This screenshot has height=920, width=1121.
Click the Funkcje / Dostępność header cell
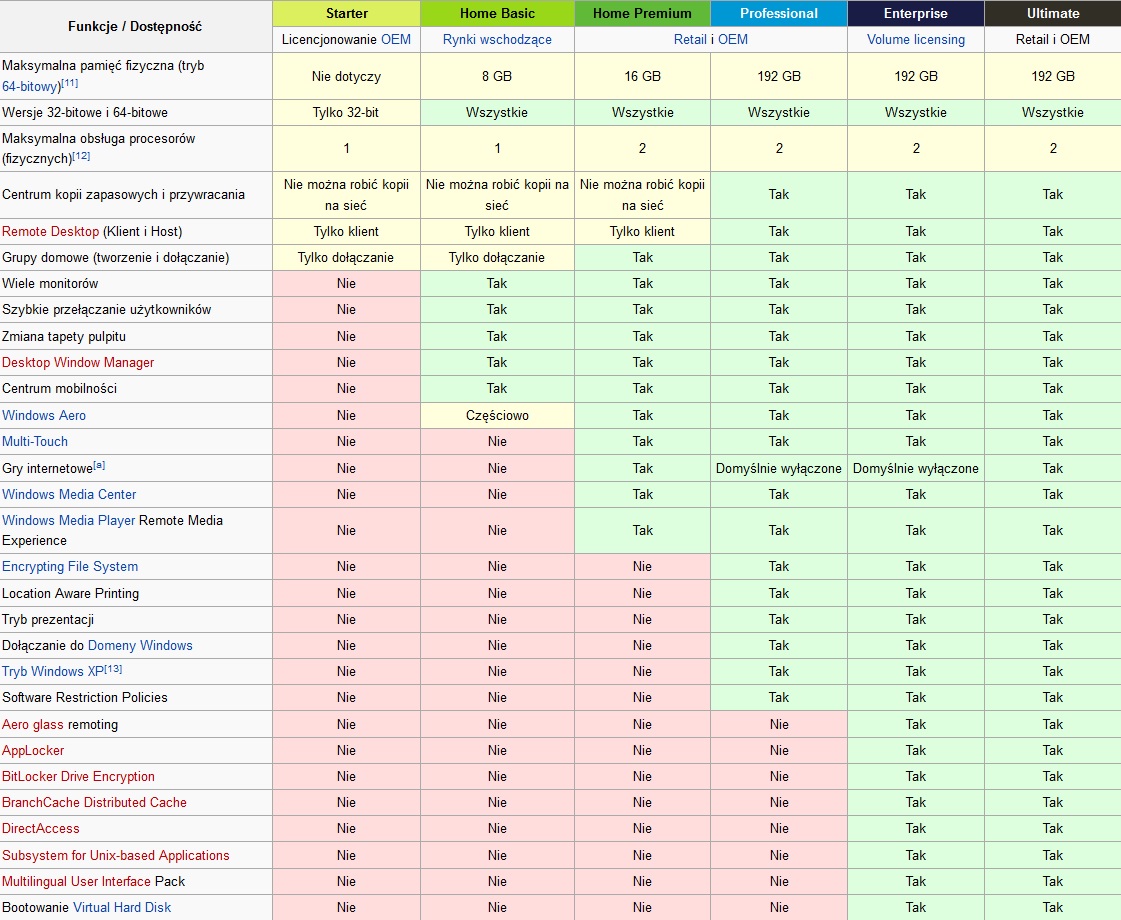point(135,26)
